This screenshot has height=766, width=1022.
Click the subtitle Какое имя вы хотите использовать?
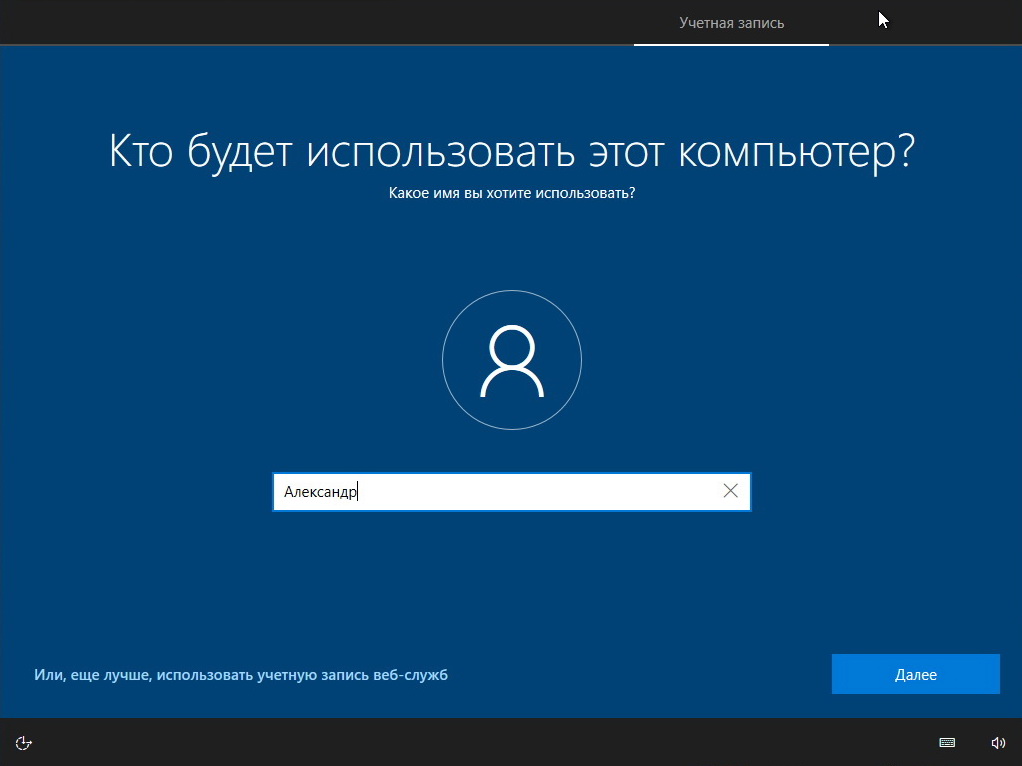511,192
